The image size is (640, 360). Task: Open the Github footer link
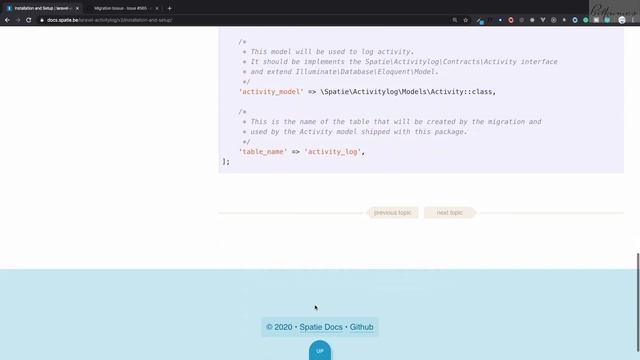click(362, 327)
